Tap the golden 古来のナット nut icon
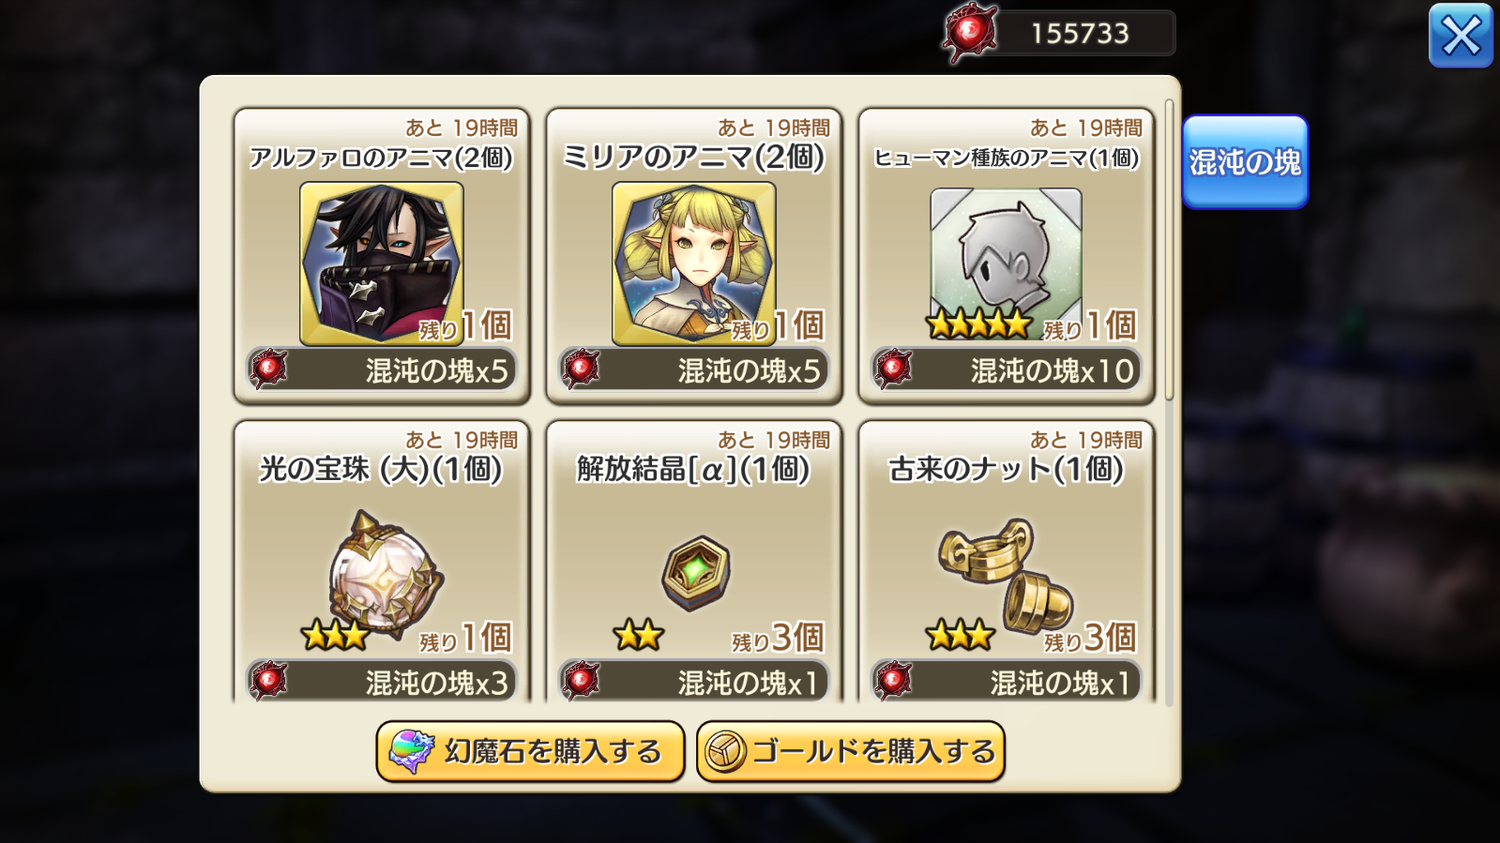Image resolution: width=1500 pixels, height=843 pixels. [1006, 574]
